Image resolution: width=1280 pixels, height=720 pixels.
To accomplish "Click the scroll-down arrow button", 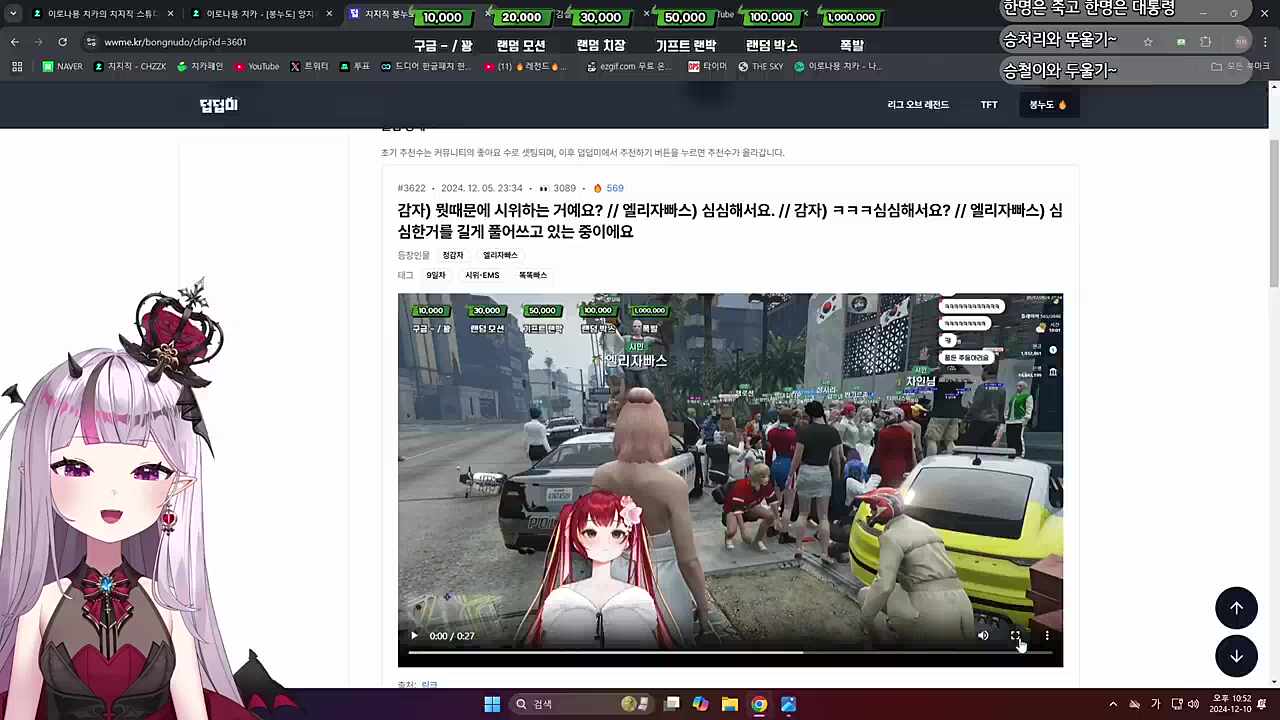I will point(1236,656).
